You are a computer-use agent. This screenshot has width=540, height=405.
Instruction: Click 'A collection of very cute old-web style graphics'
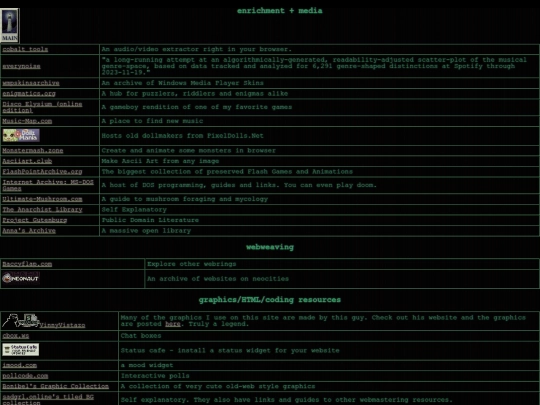point(218,386)
